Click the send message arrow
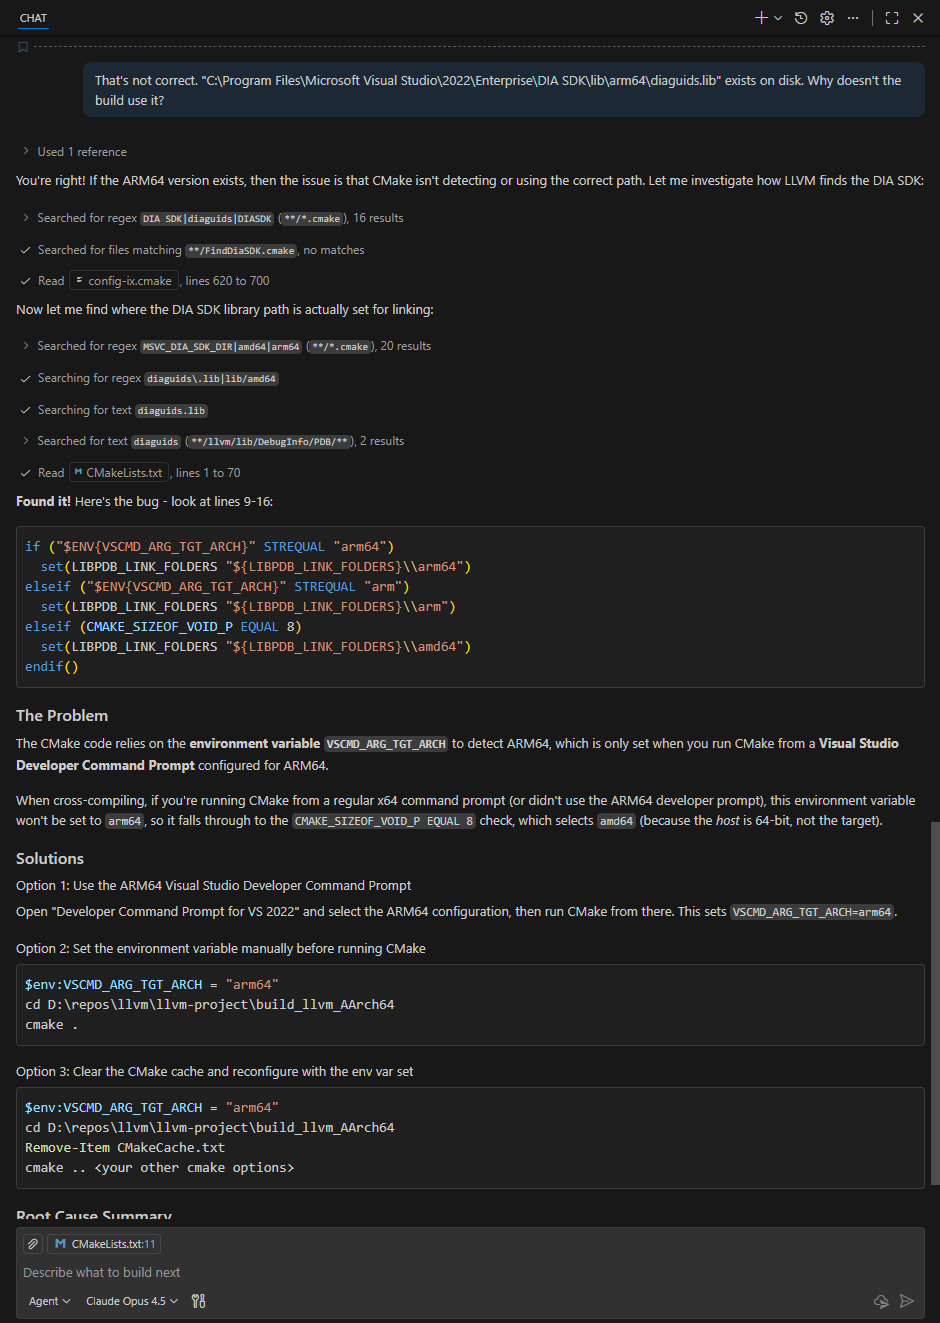The height and width of the screenshot is (1323, 940). tap(907, 1301)
